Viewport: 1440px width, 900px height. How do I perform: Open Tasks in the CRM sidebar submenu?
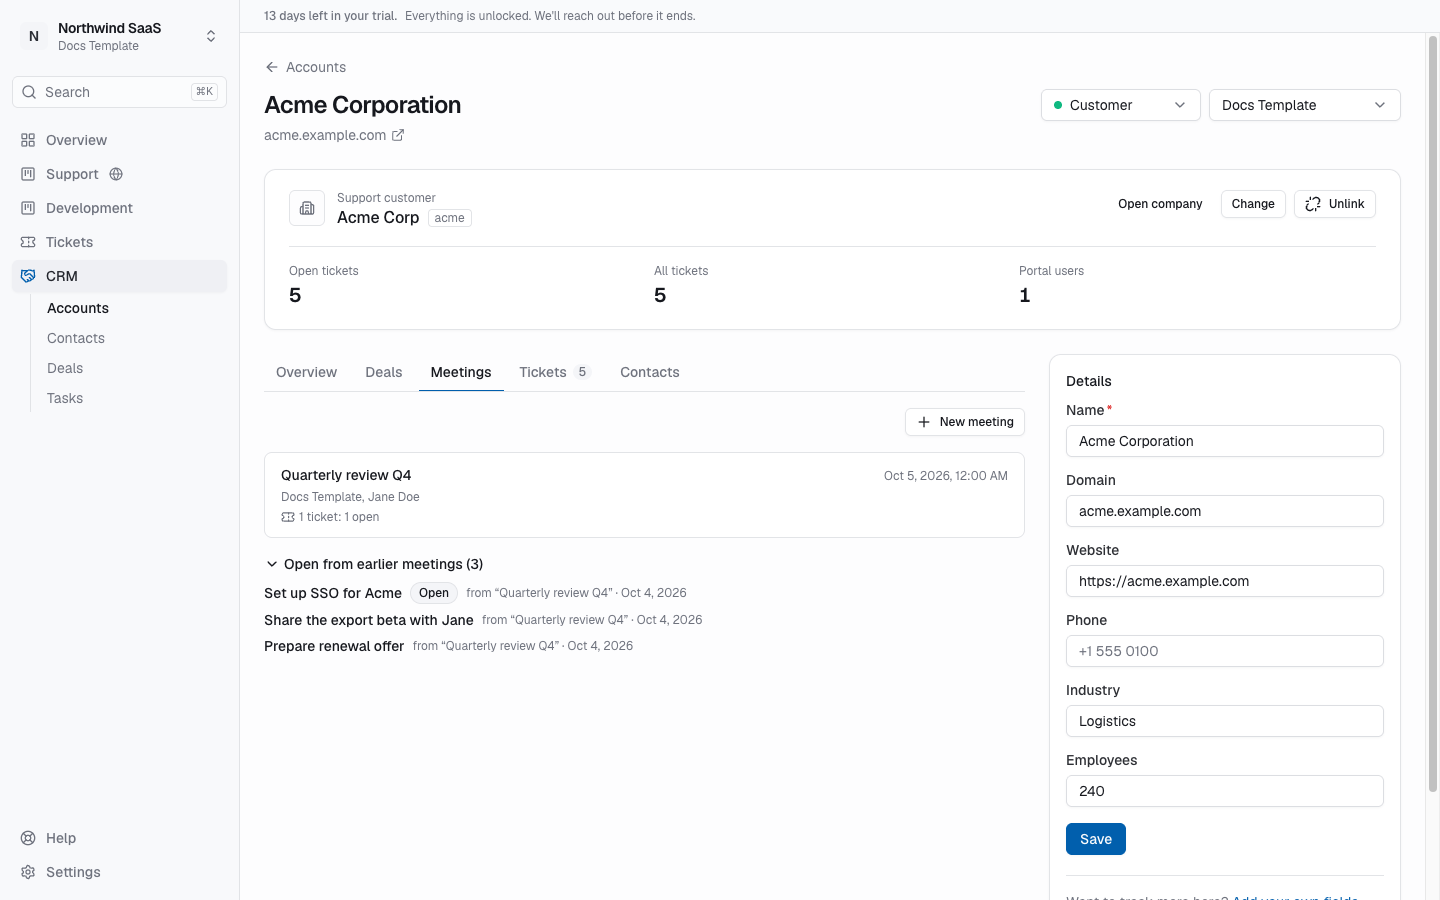click(65, 398)
